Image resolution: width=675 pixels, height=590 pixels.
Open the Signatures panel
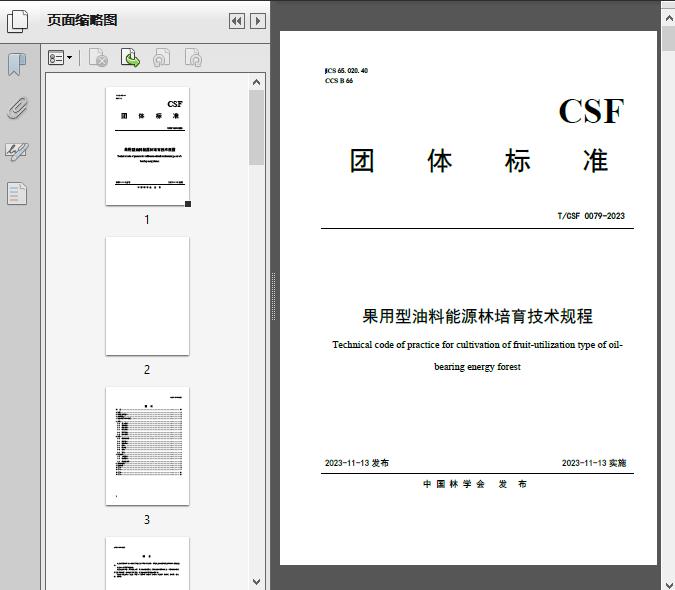[17, 151]
